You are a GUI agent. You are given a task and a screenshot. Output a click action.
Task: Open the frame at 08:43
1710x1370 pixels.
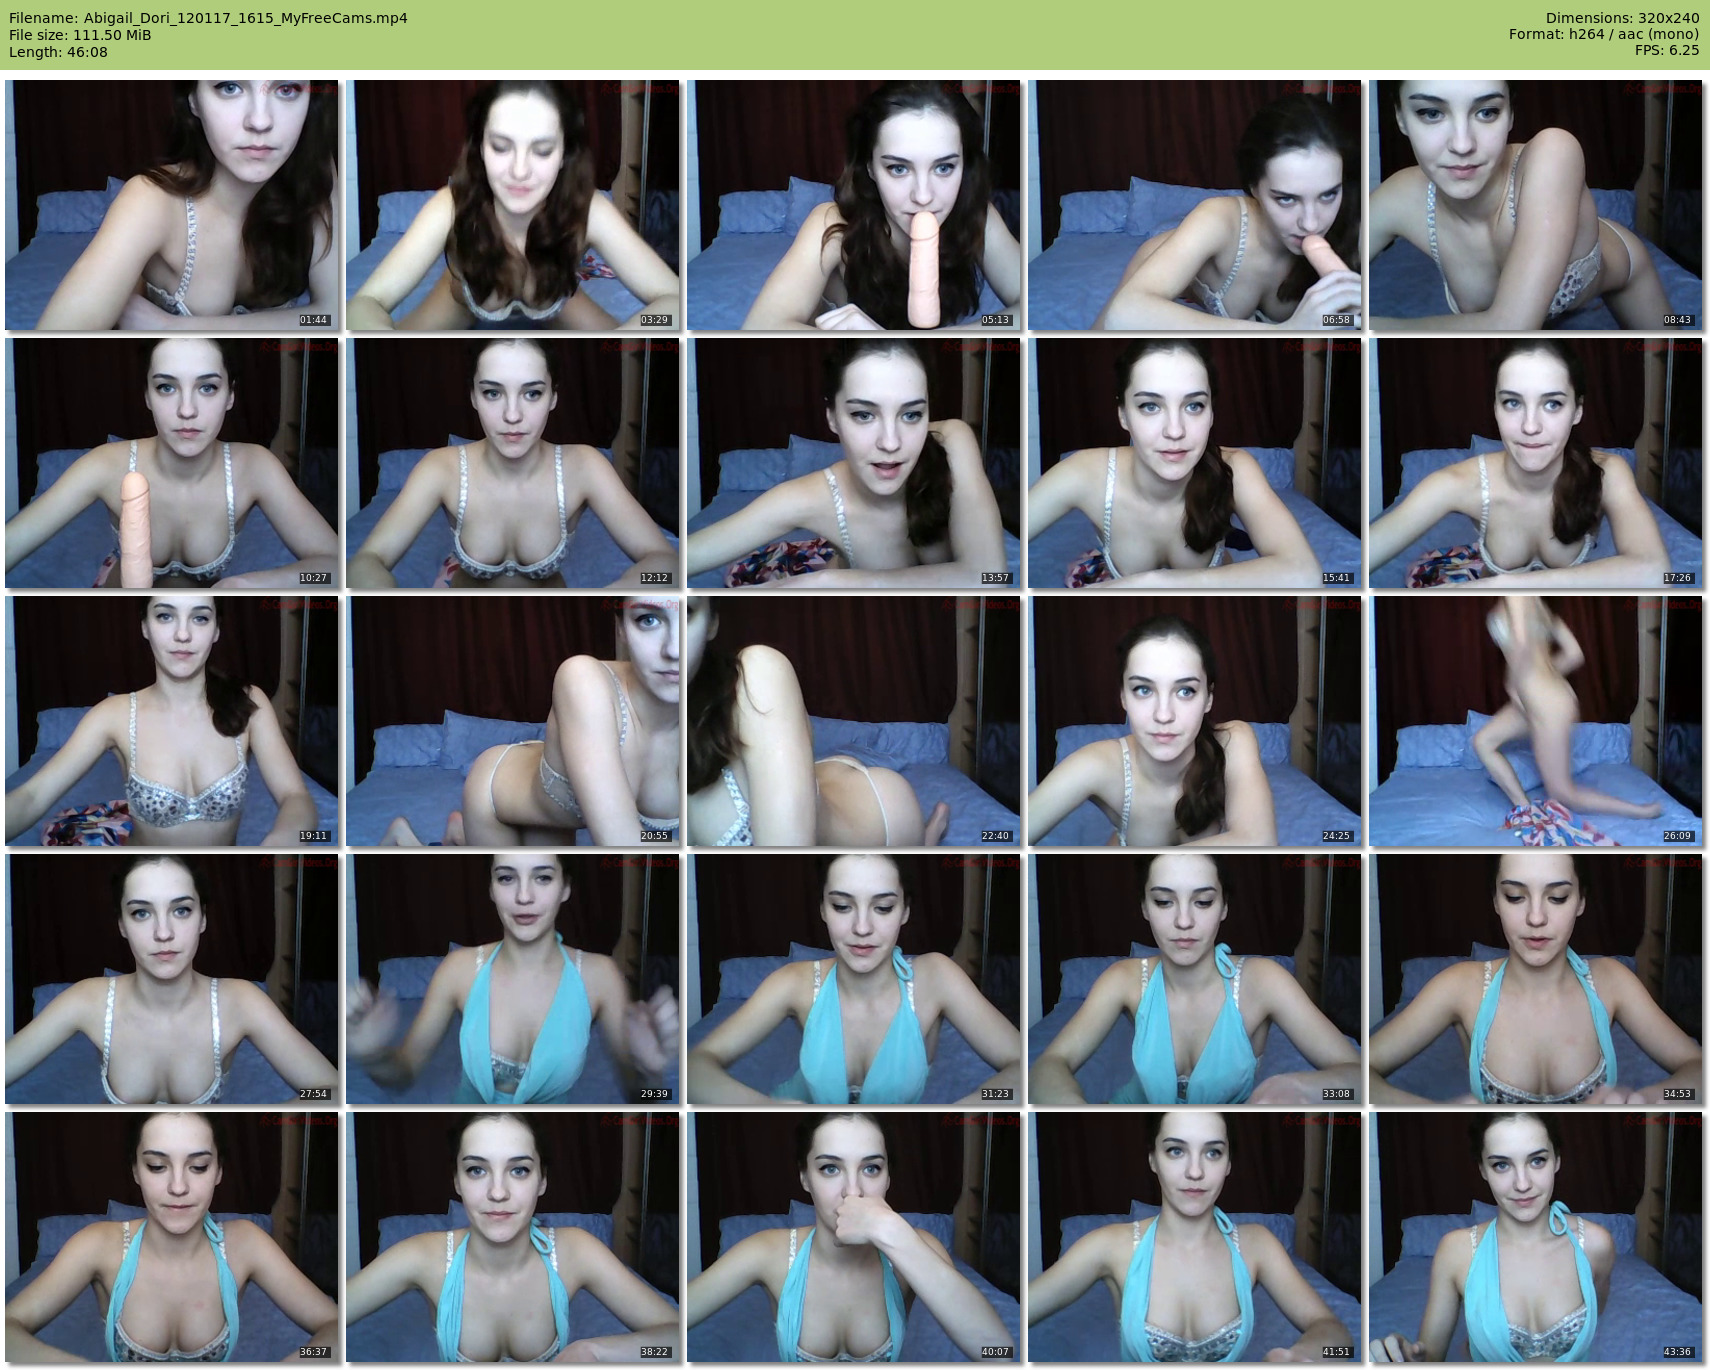1535,205
